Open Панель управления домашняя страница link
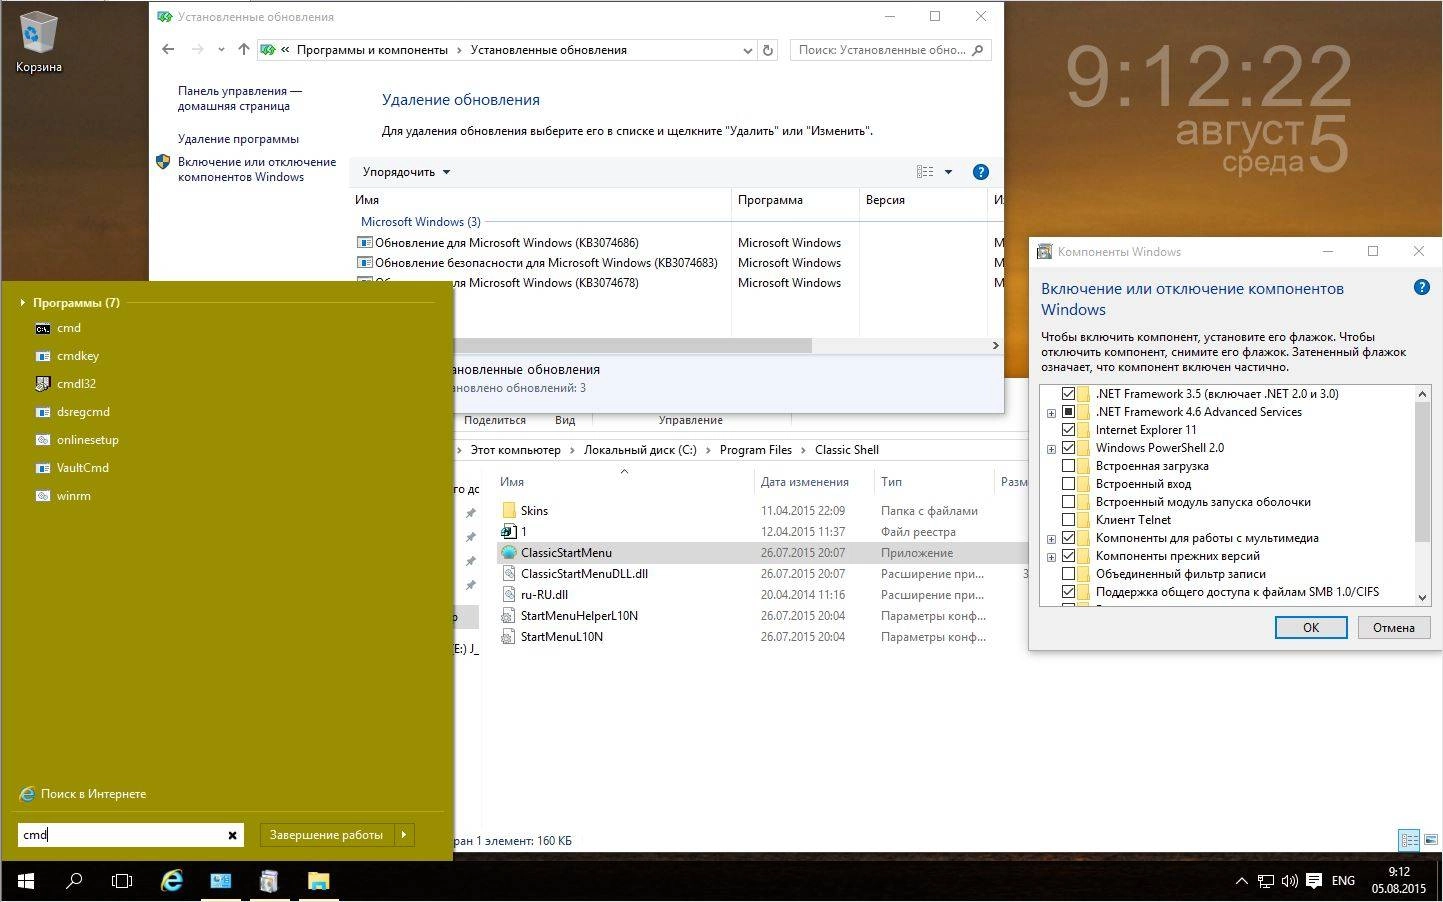This screenshot has height=902, width=1443. (x=240, y=98)
